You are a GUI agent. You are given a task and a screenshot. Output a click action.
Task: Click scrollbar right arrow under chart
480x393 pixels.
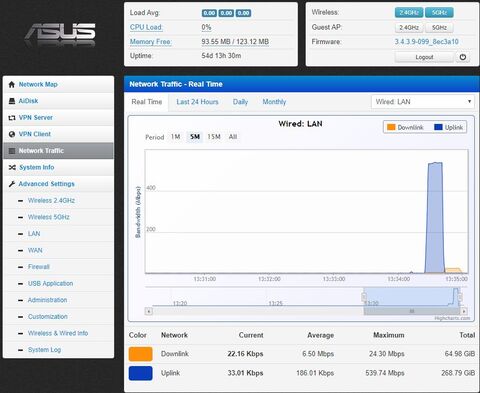[x=464, y=311]
